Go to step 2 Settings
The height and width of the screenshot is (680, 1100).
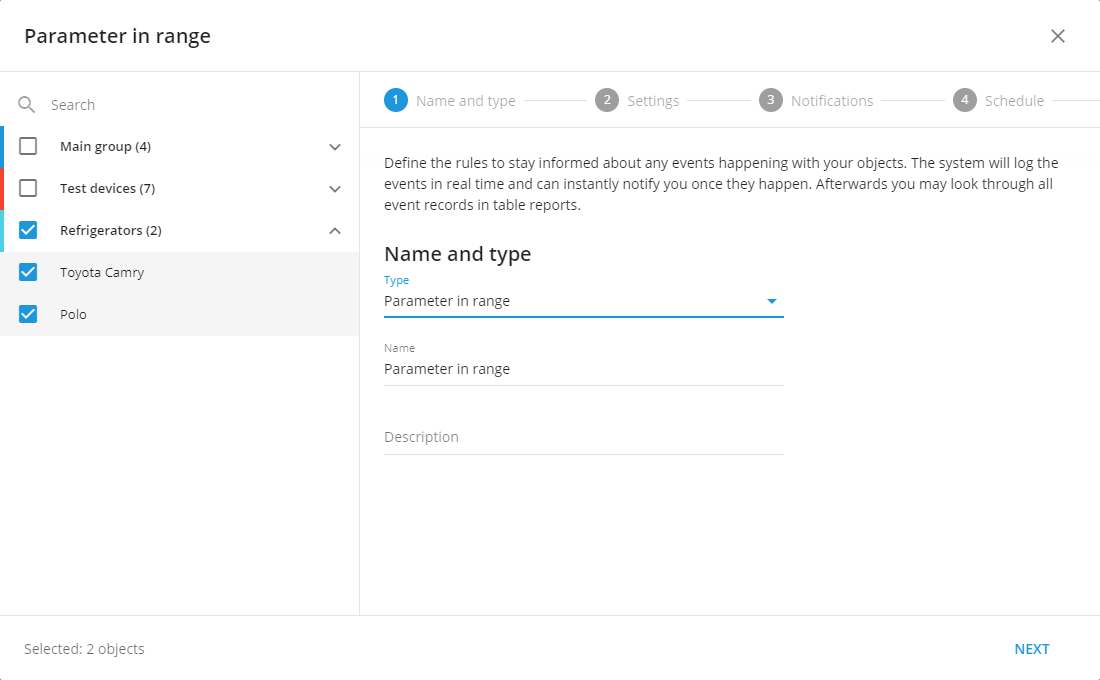[637, 100]
